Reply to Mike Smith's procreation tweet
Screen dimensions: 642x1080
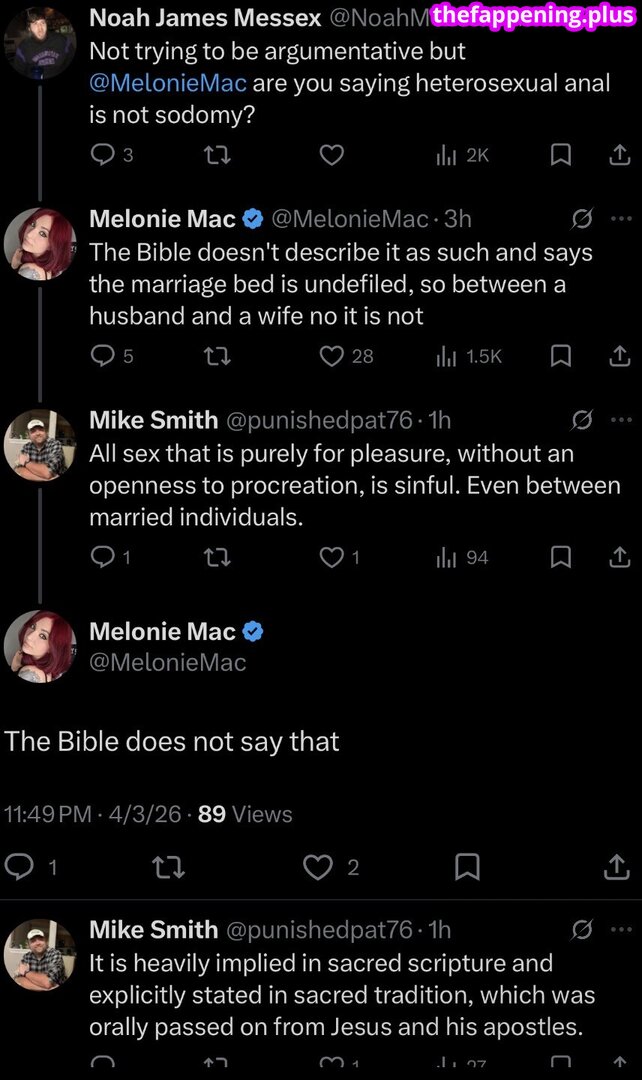coord(103,557)
